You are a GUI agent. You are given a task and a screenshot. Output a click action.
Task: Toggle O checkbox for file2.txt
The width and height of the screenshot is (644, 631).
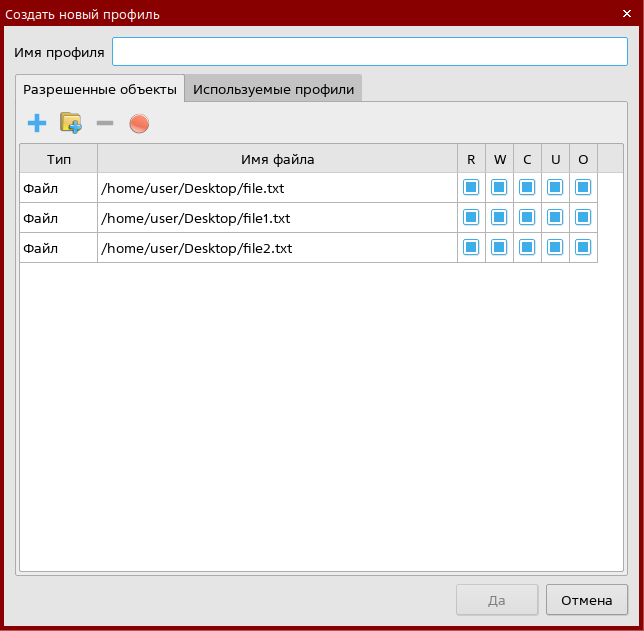tap(583, 247)
